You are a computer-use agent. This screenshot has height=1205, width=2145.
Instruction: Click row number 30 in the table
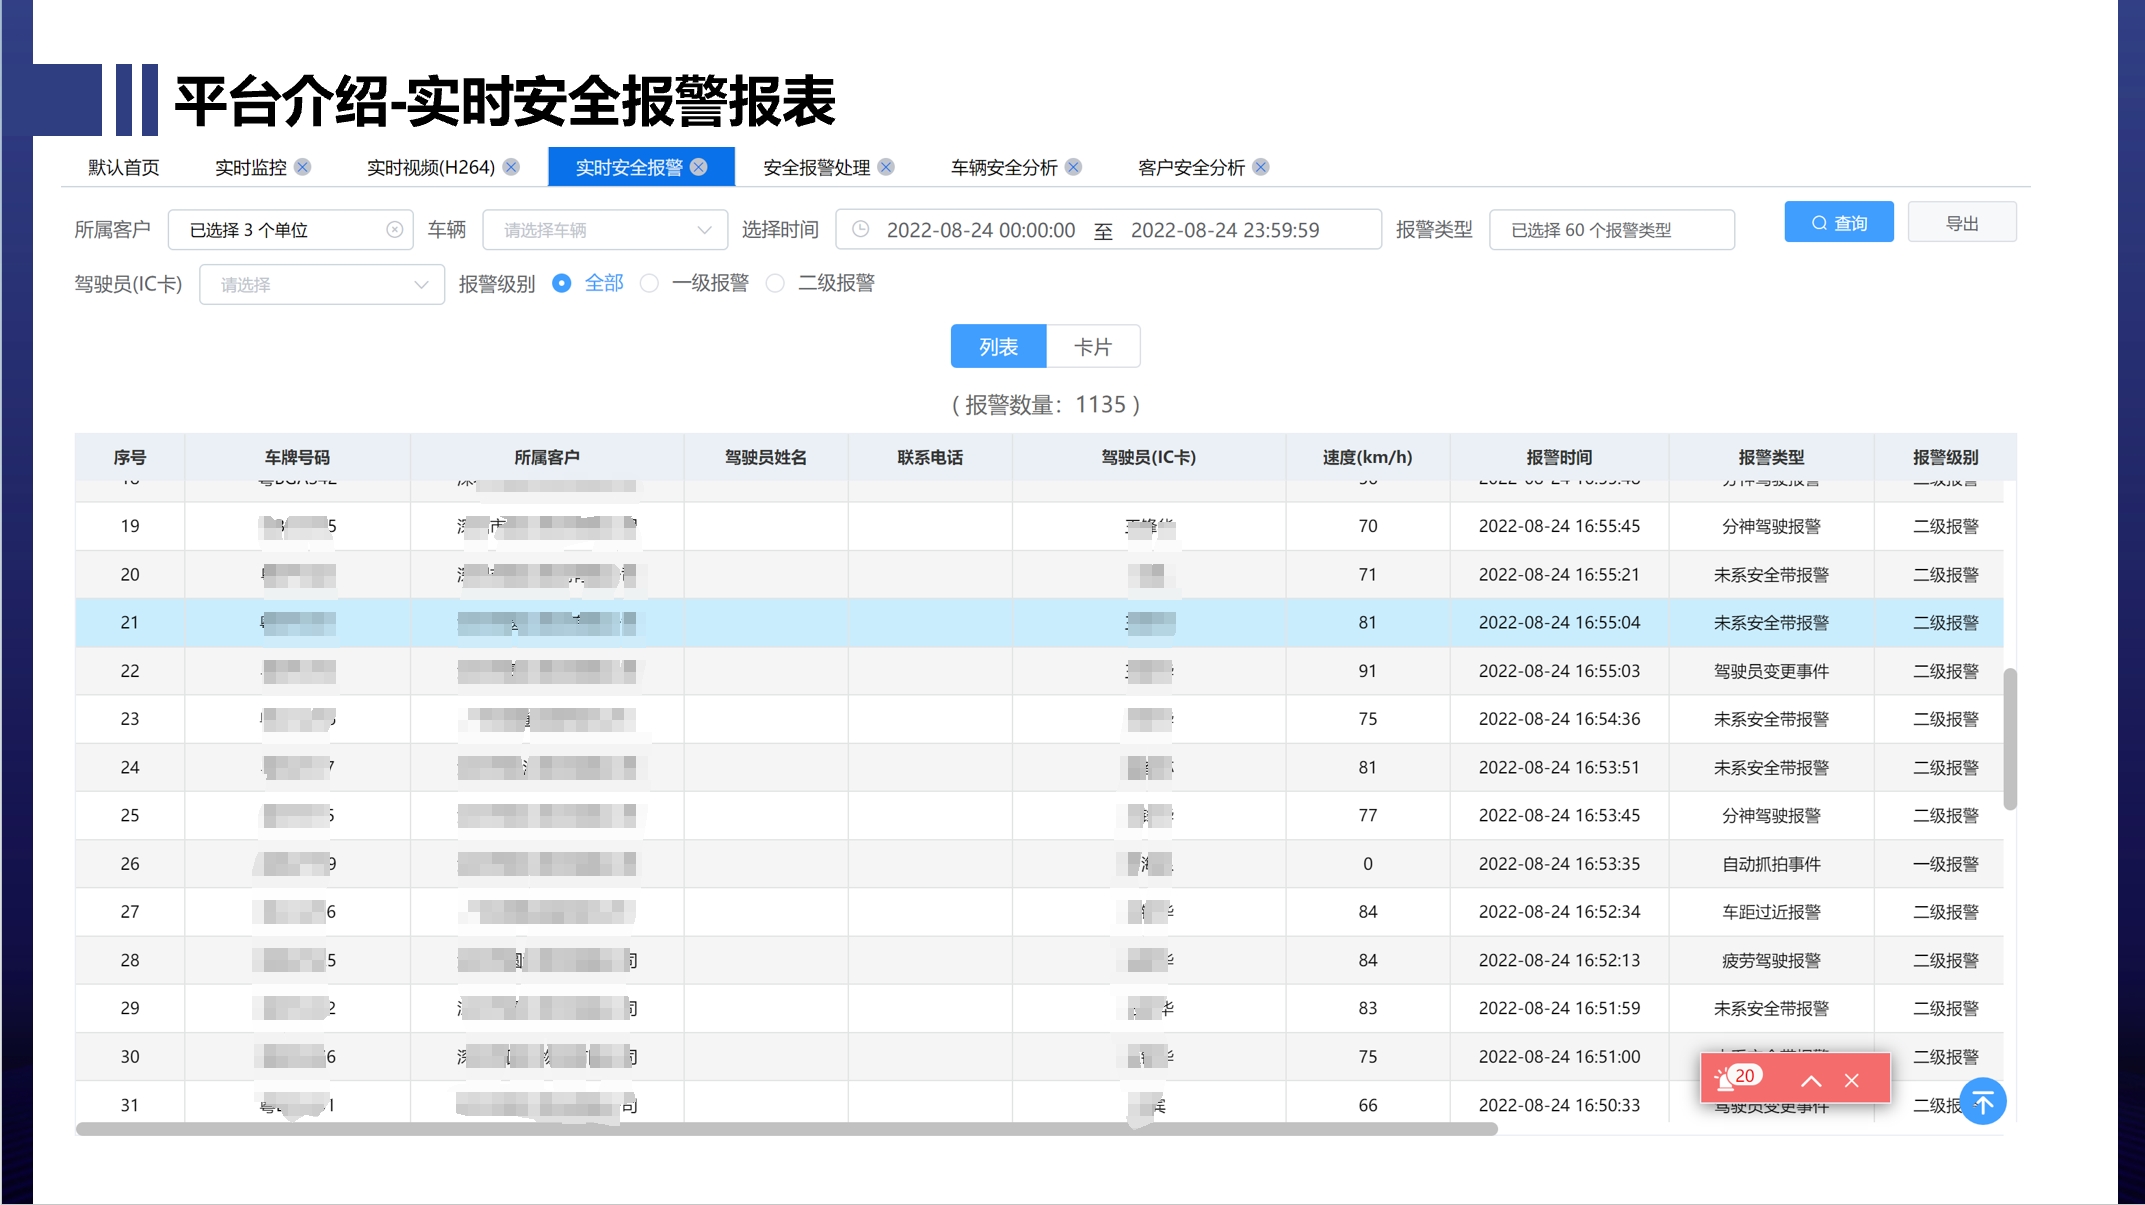(130, 1056)
